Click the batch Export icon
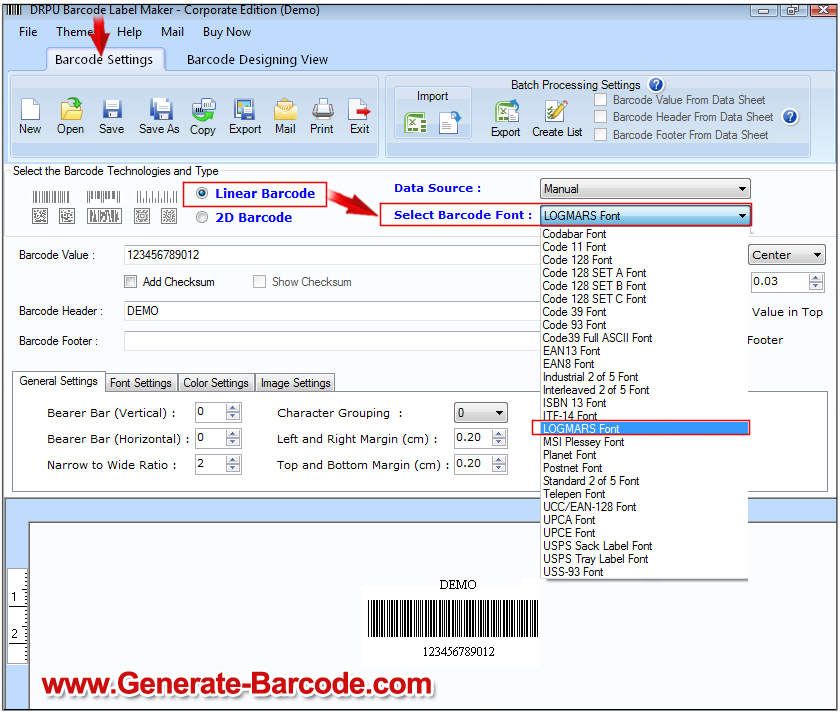The height and width of the screenshot is (713, 840). click(x=505, y=113)
